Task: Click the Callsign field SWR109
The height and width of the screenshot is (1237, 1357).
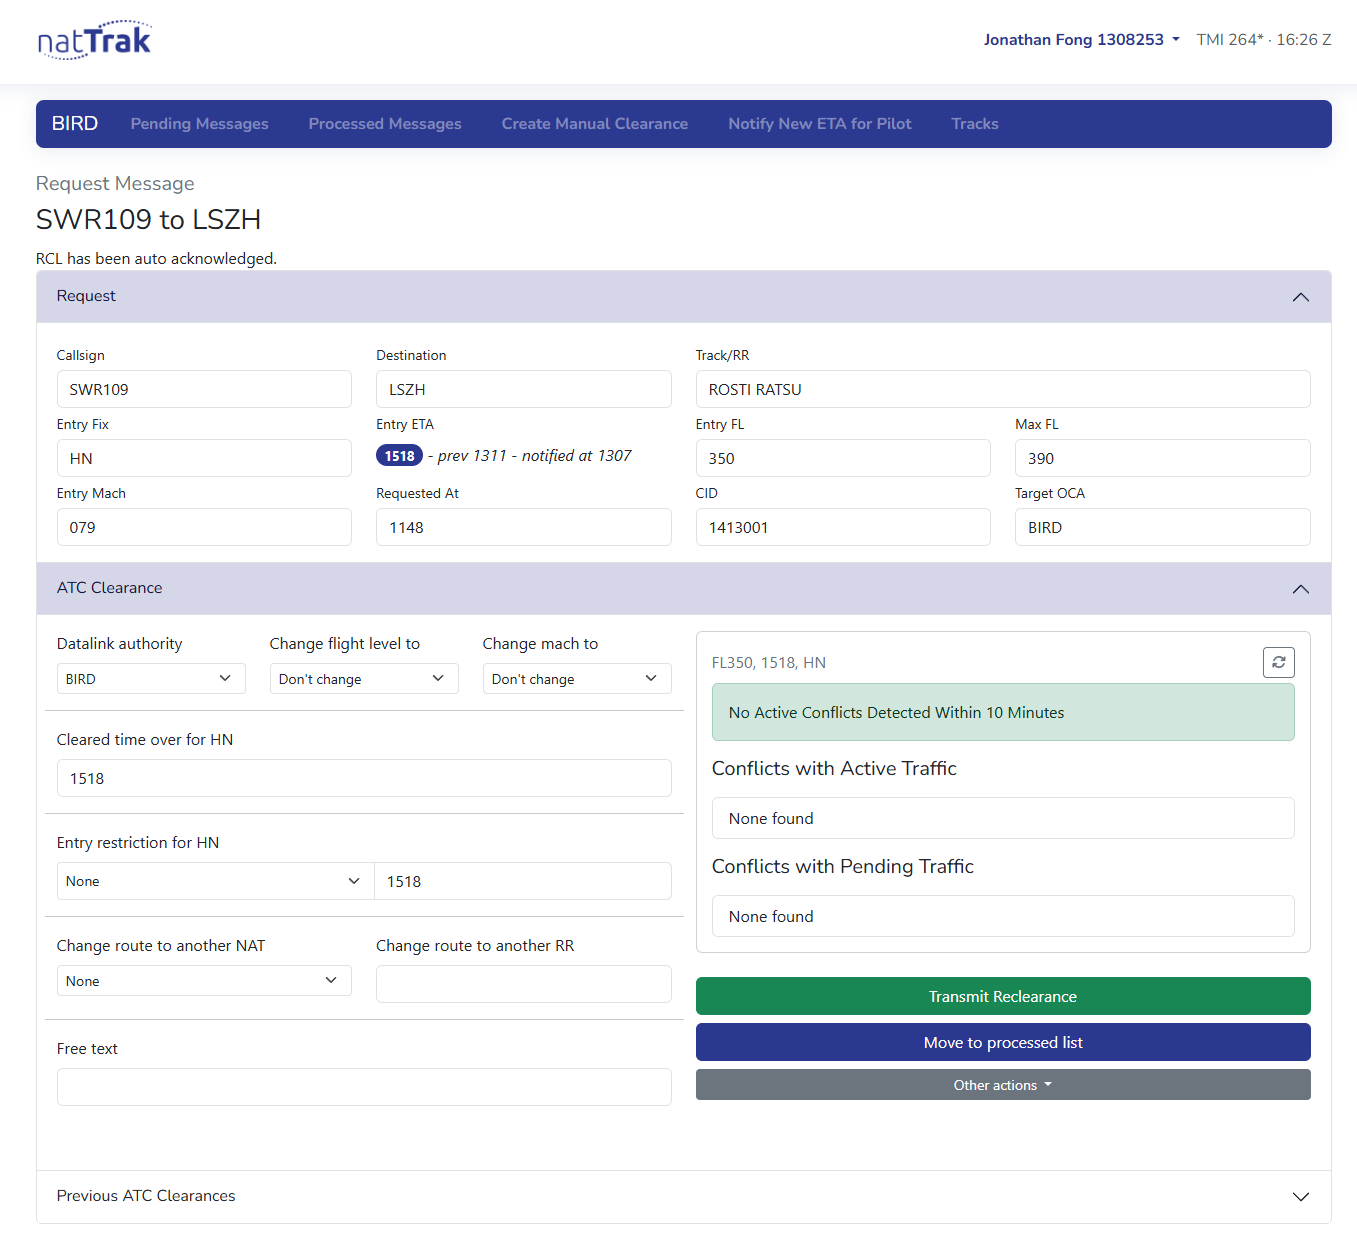Action: [204, 389]
